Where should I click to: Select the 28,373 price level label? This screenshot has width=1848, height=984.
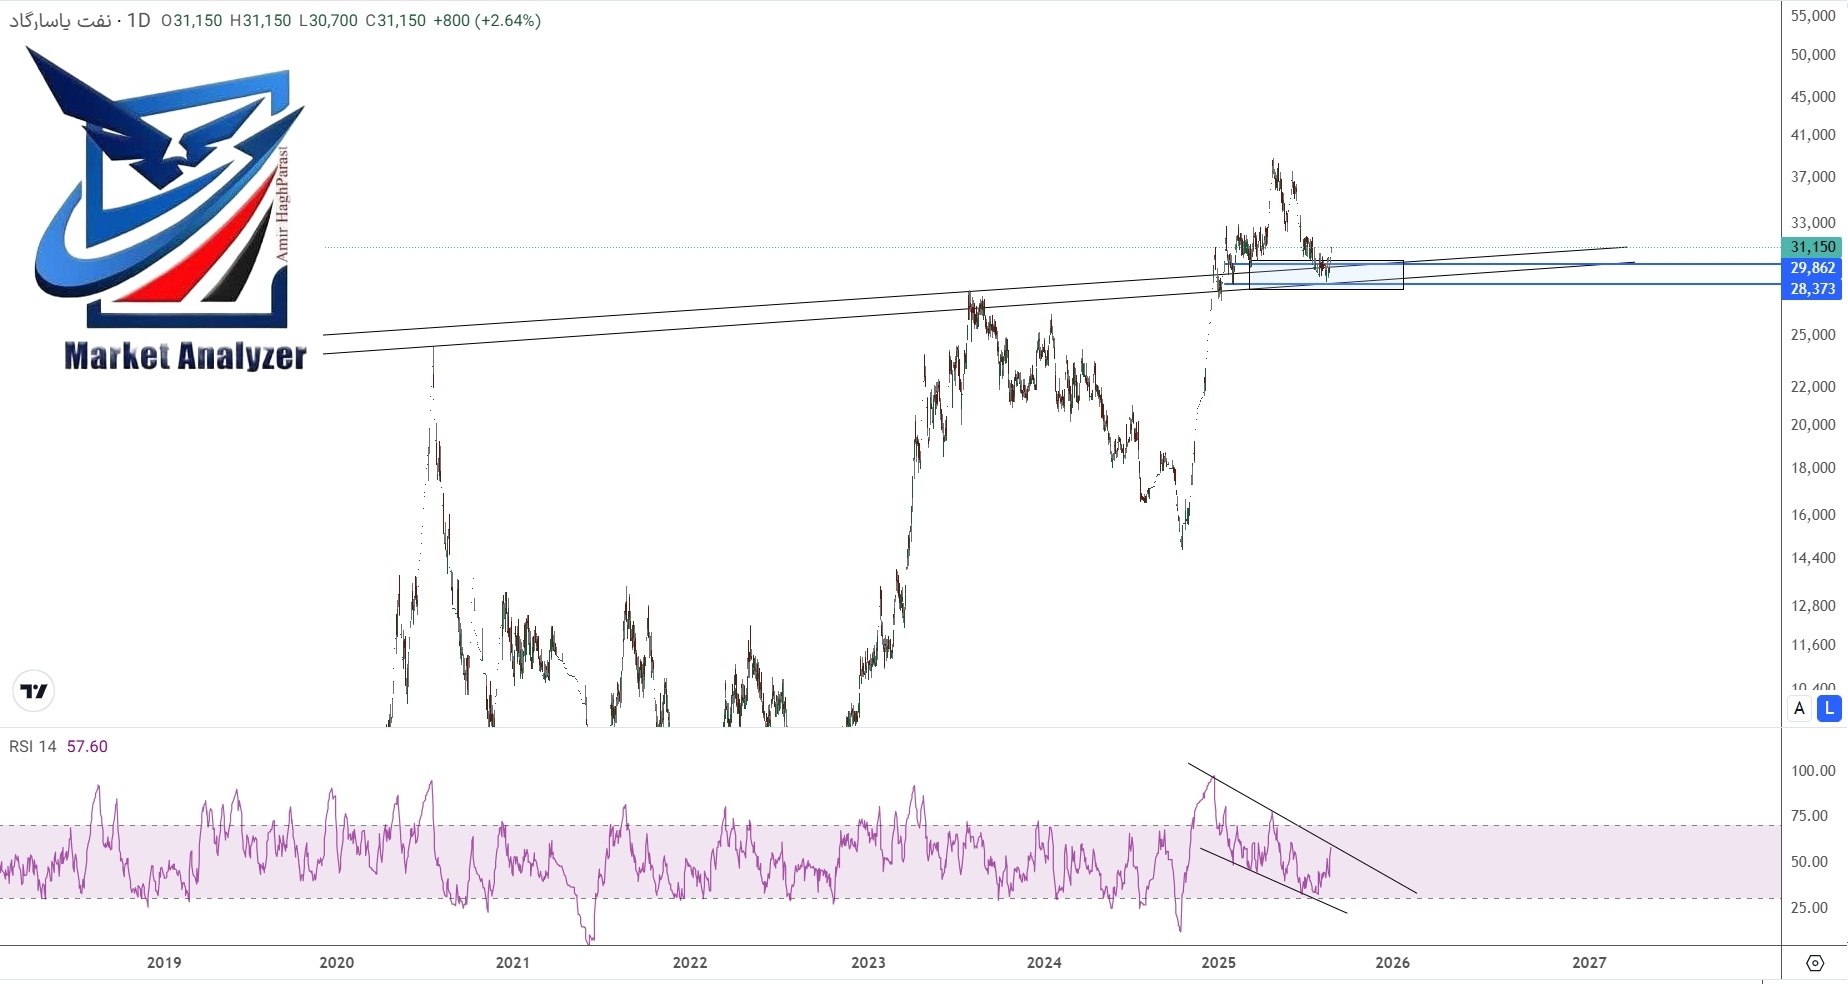(x=1812, y=289)
